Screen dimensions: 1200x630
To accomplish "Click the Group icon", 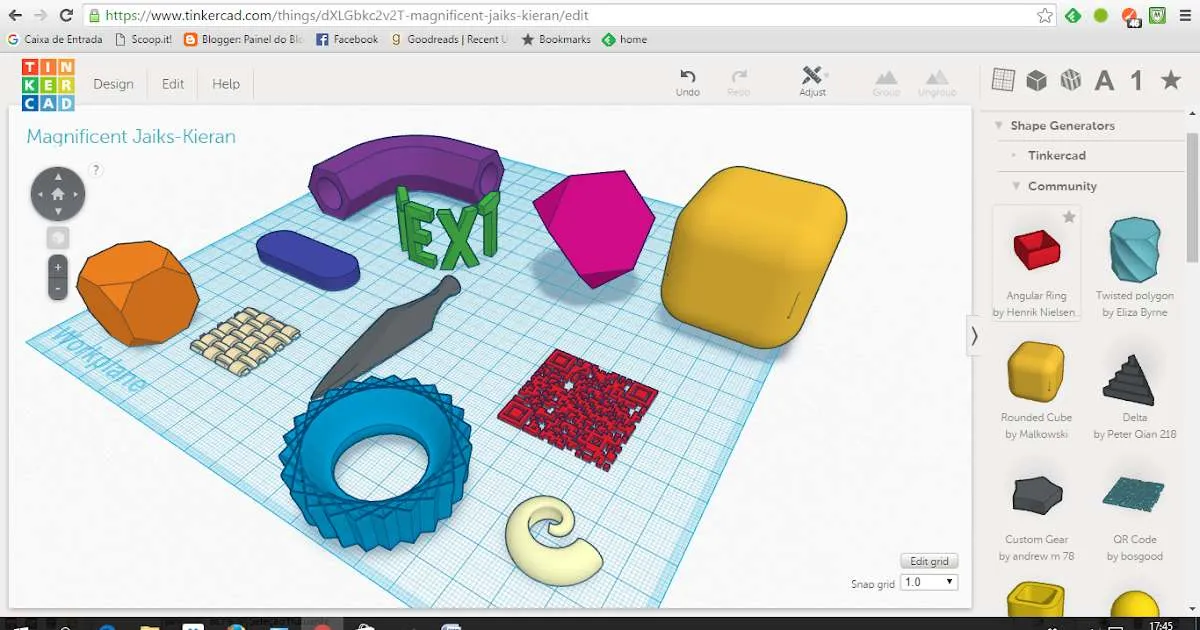I will 885,80.
